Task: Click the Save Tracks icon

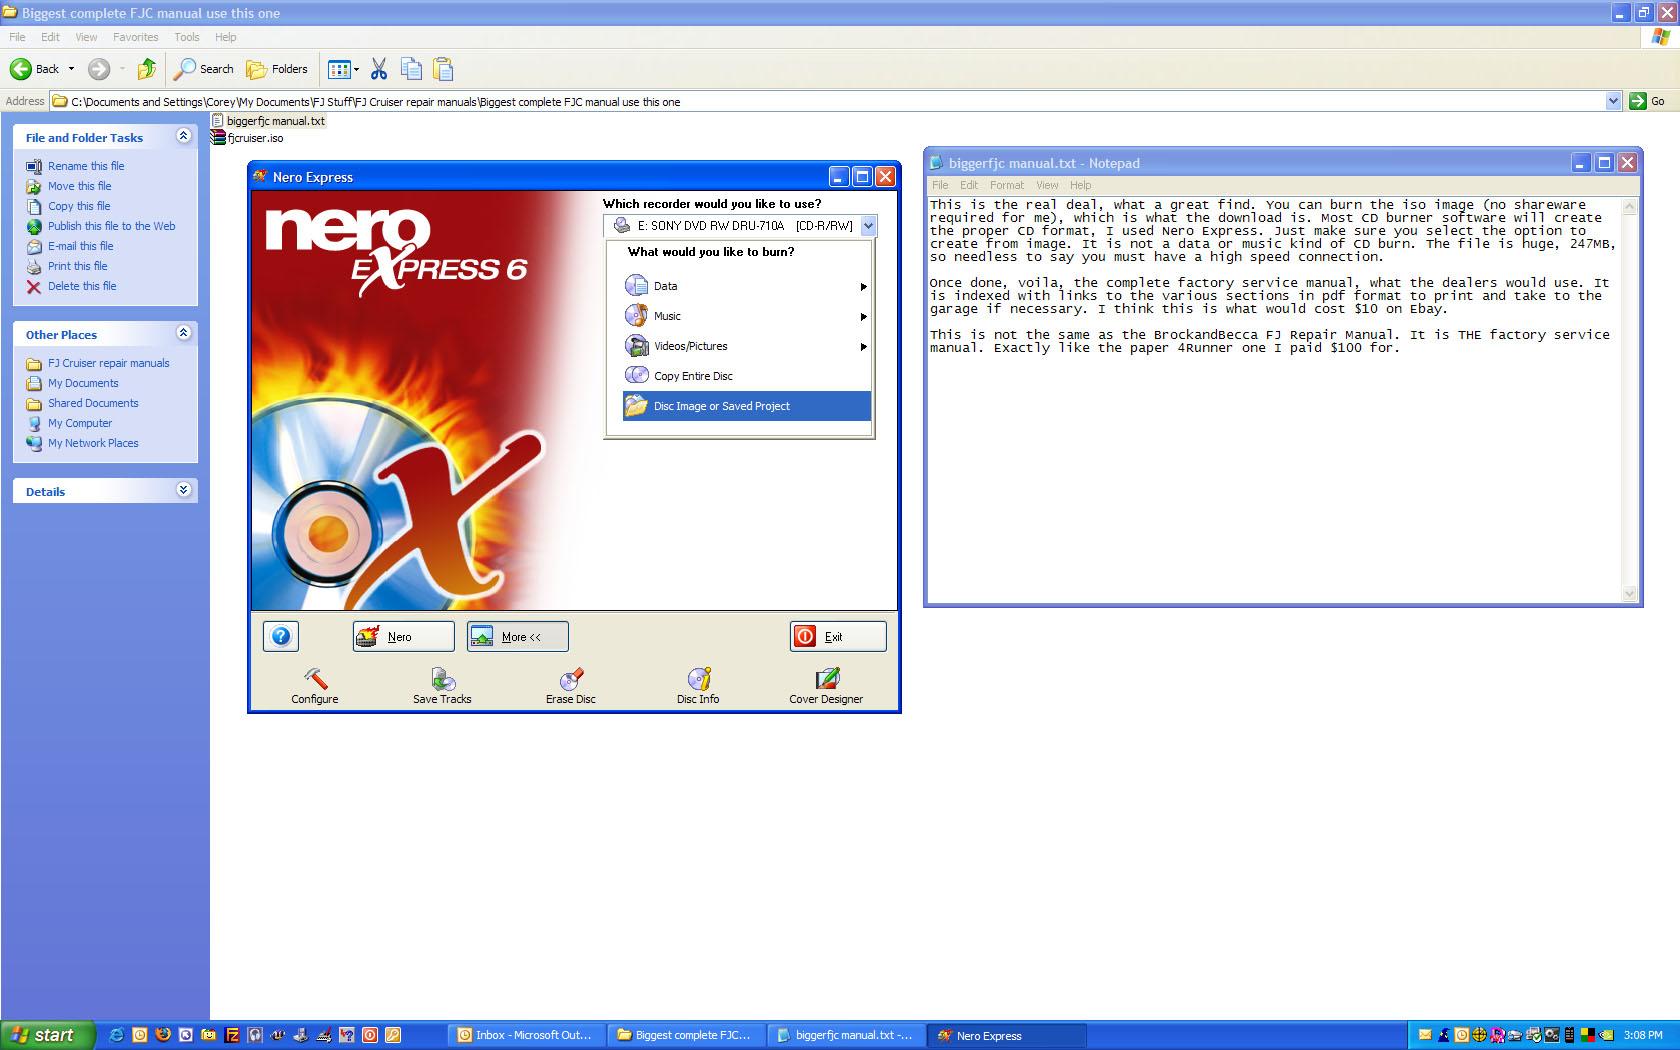Action: pos(442,686)
